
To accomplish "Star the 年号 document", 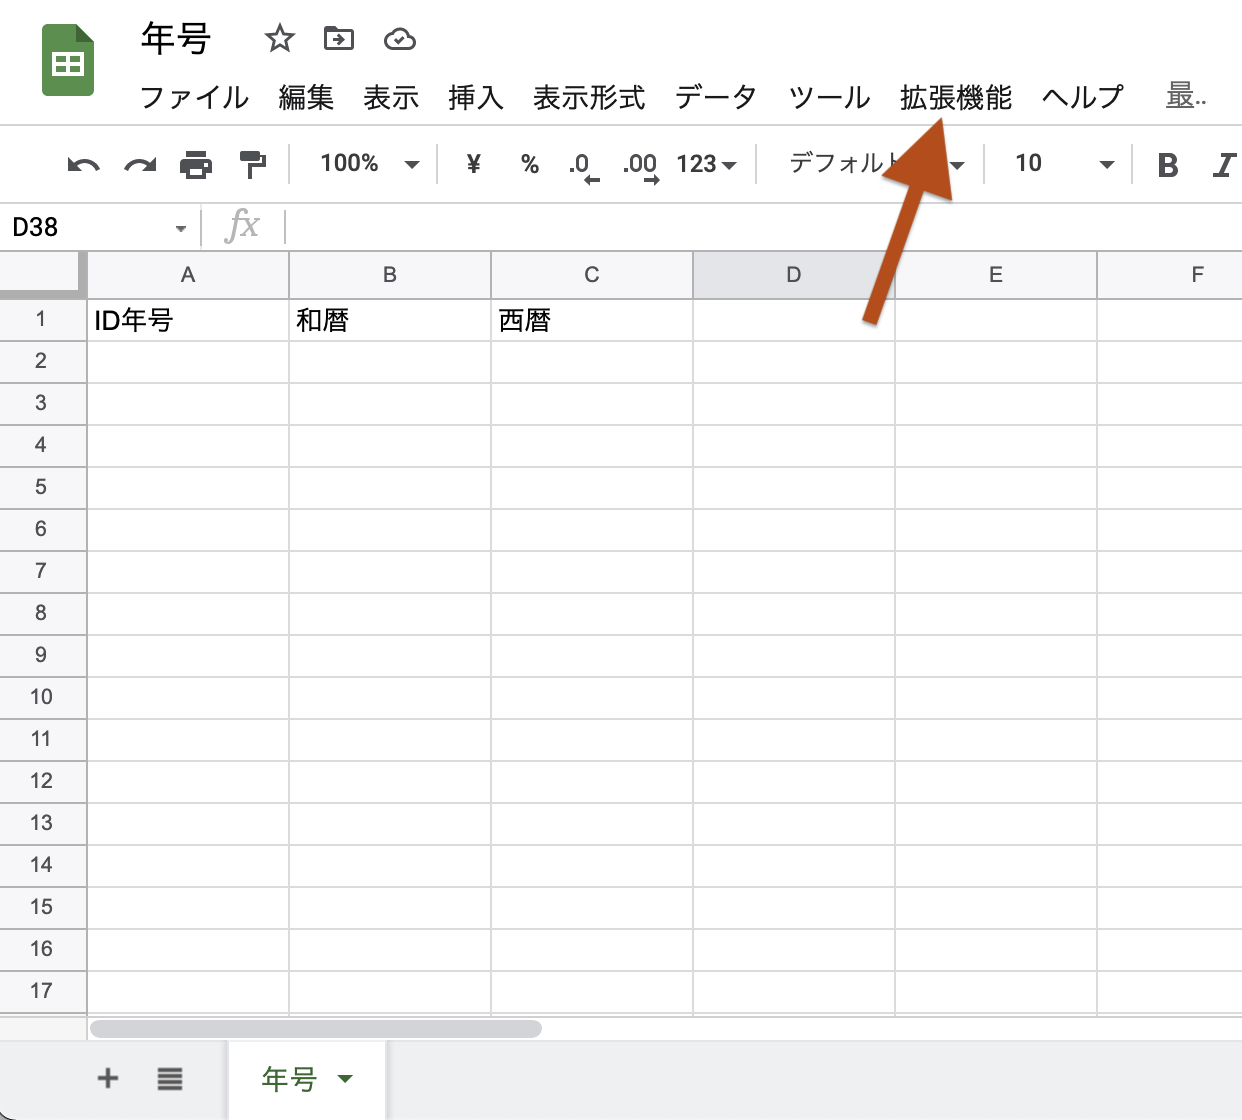I will (279, 39).
